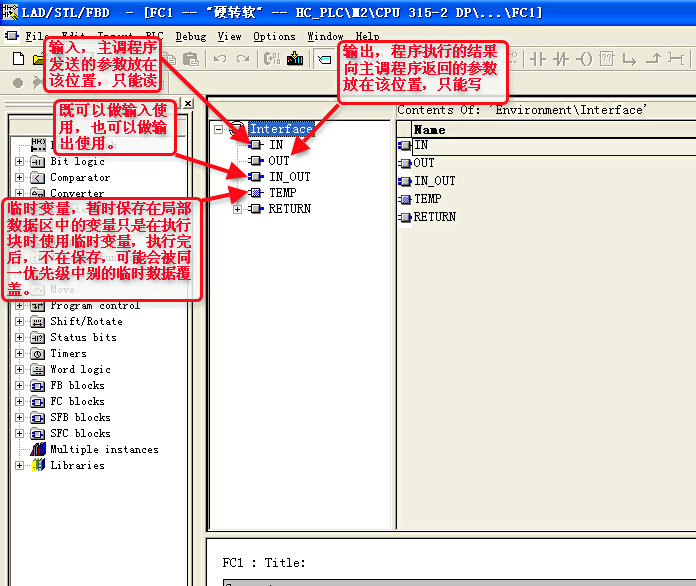
Task: Click the Compile block toolbar icon
Action: tap(272, 59)
